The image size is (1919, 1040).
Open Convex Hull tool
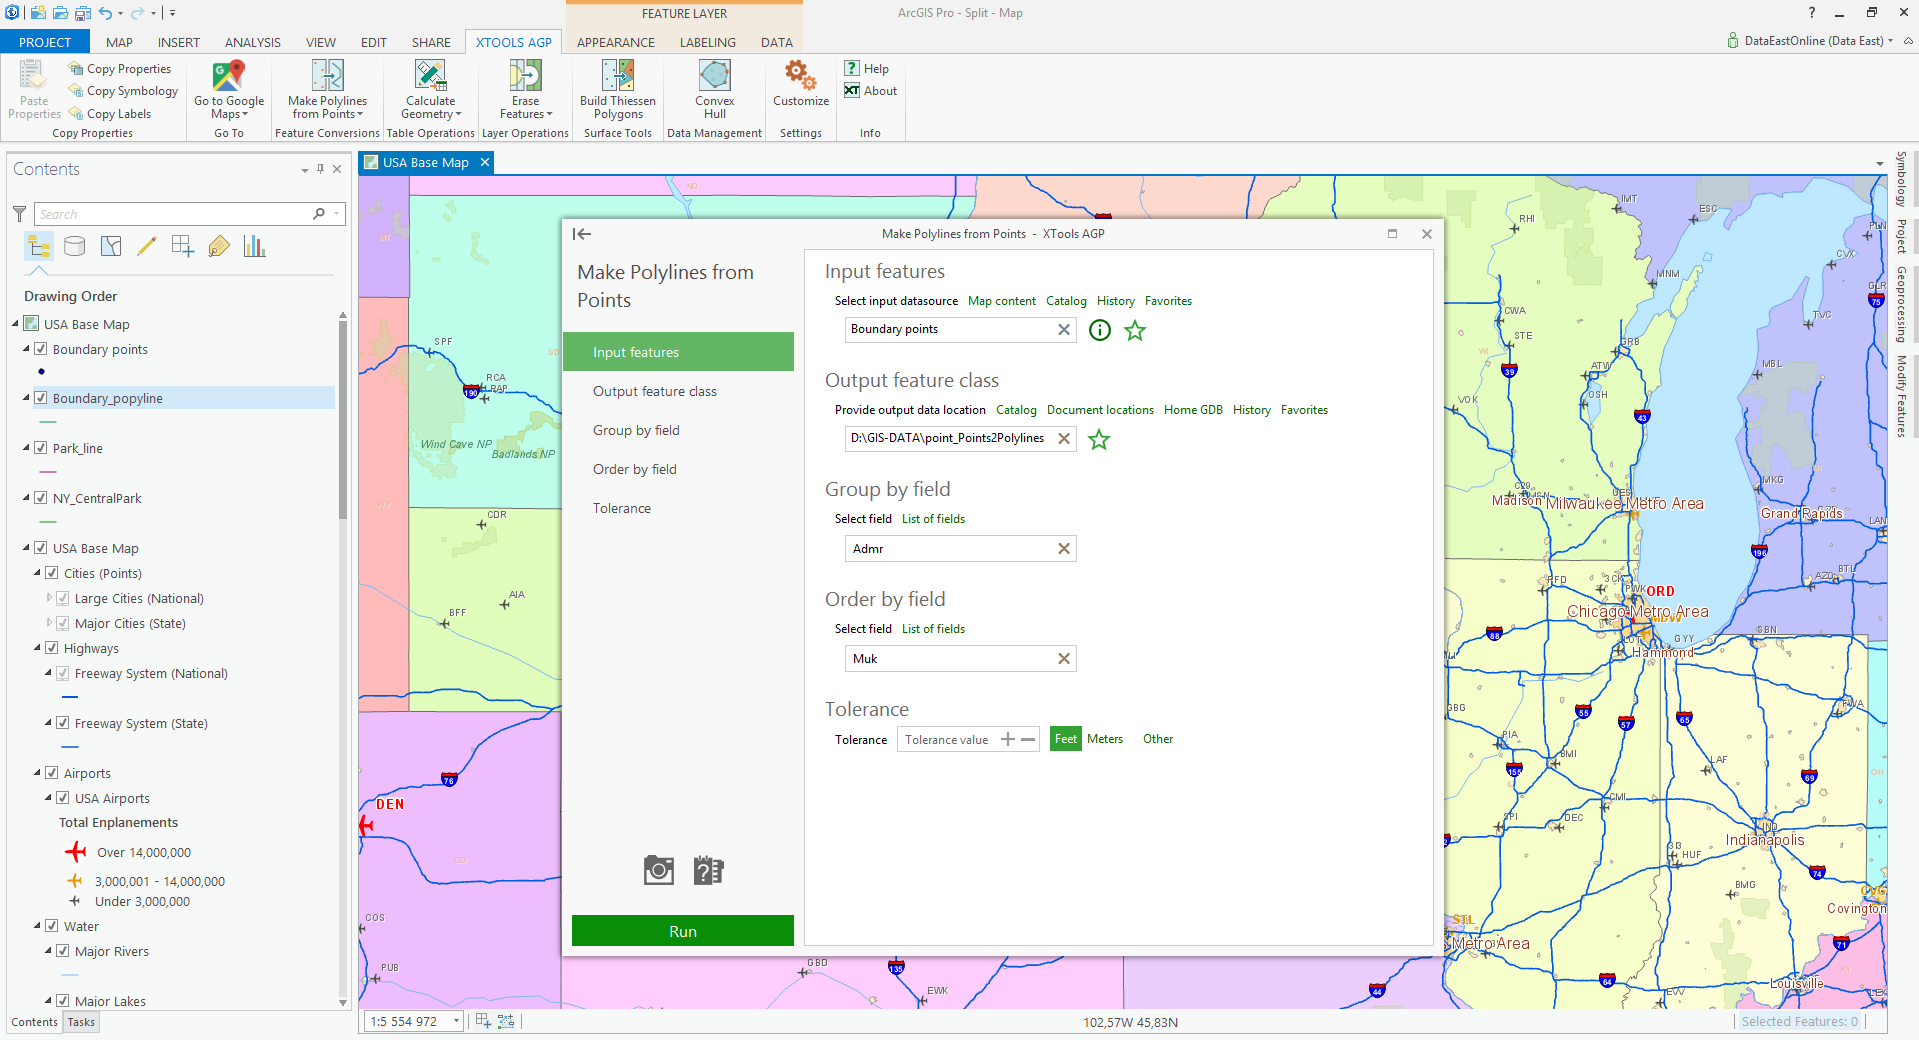(714, 89)
